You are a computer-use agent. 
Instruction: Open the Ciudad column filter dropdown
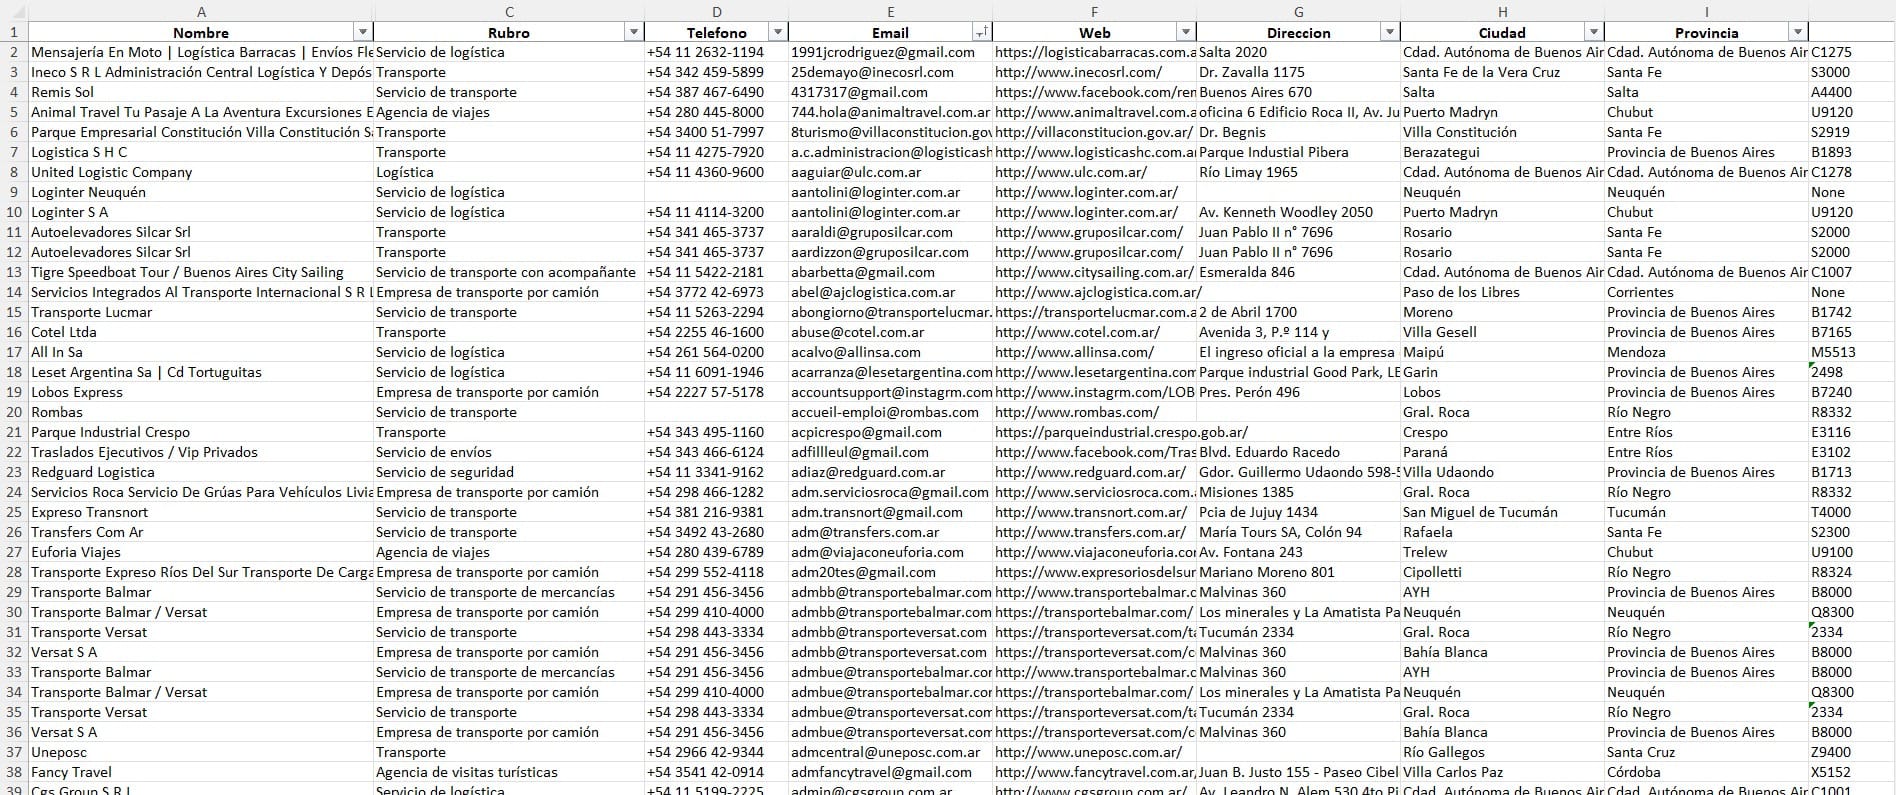pos(1593,33)
